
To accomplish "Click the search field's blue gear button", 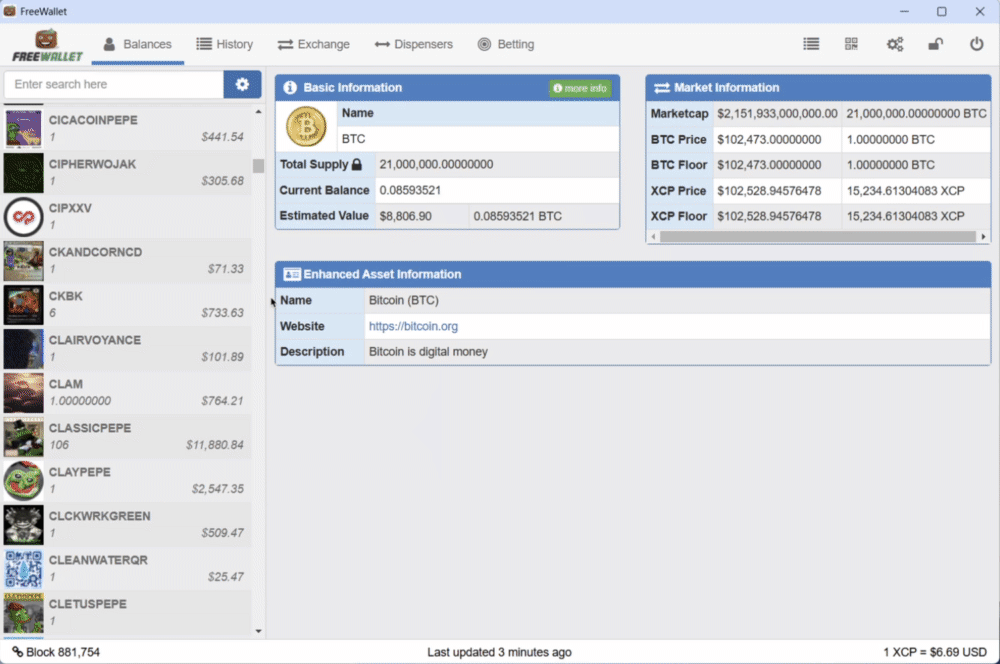I will click(x=242, y=84).
